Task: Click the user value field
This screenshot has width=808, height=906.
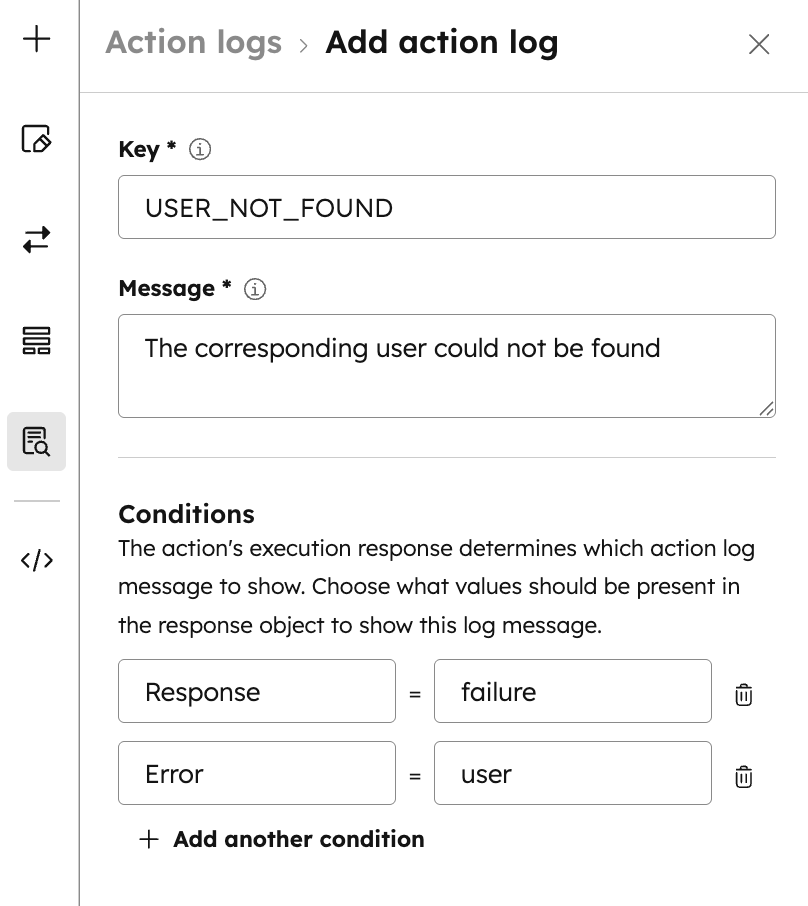Action: (572, 774)
